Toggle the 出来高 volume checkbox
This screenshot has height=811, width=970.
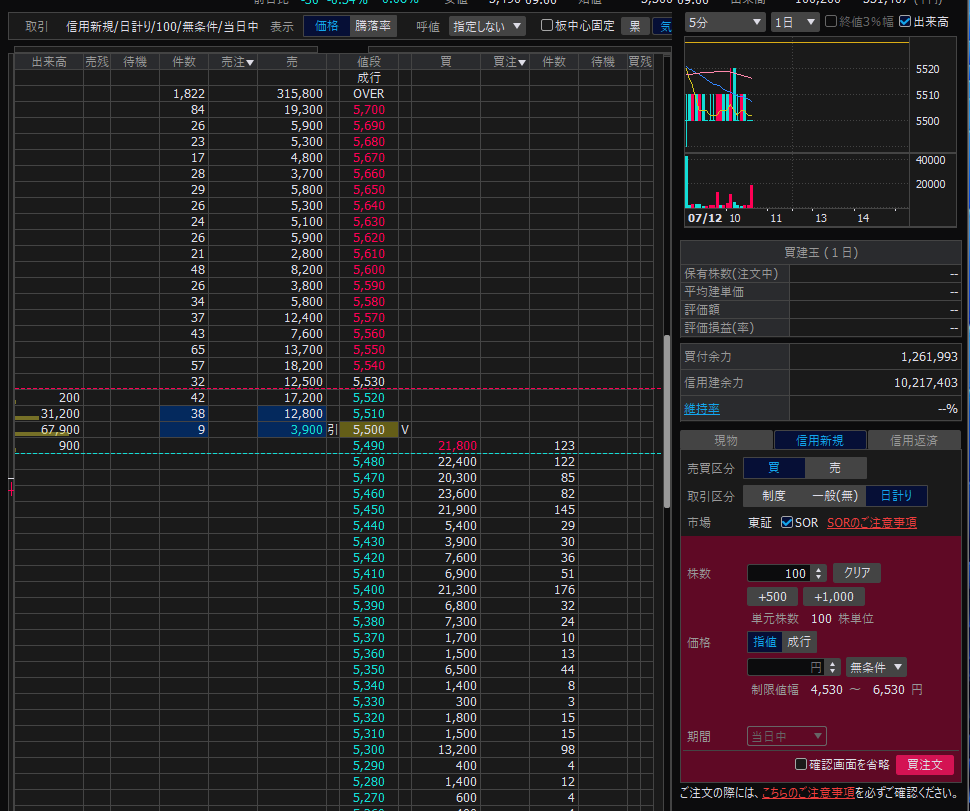905,22
